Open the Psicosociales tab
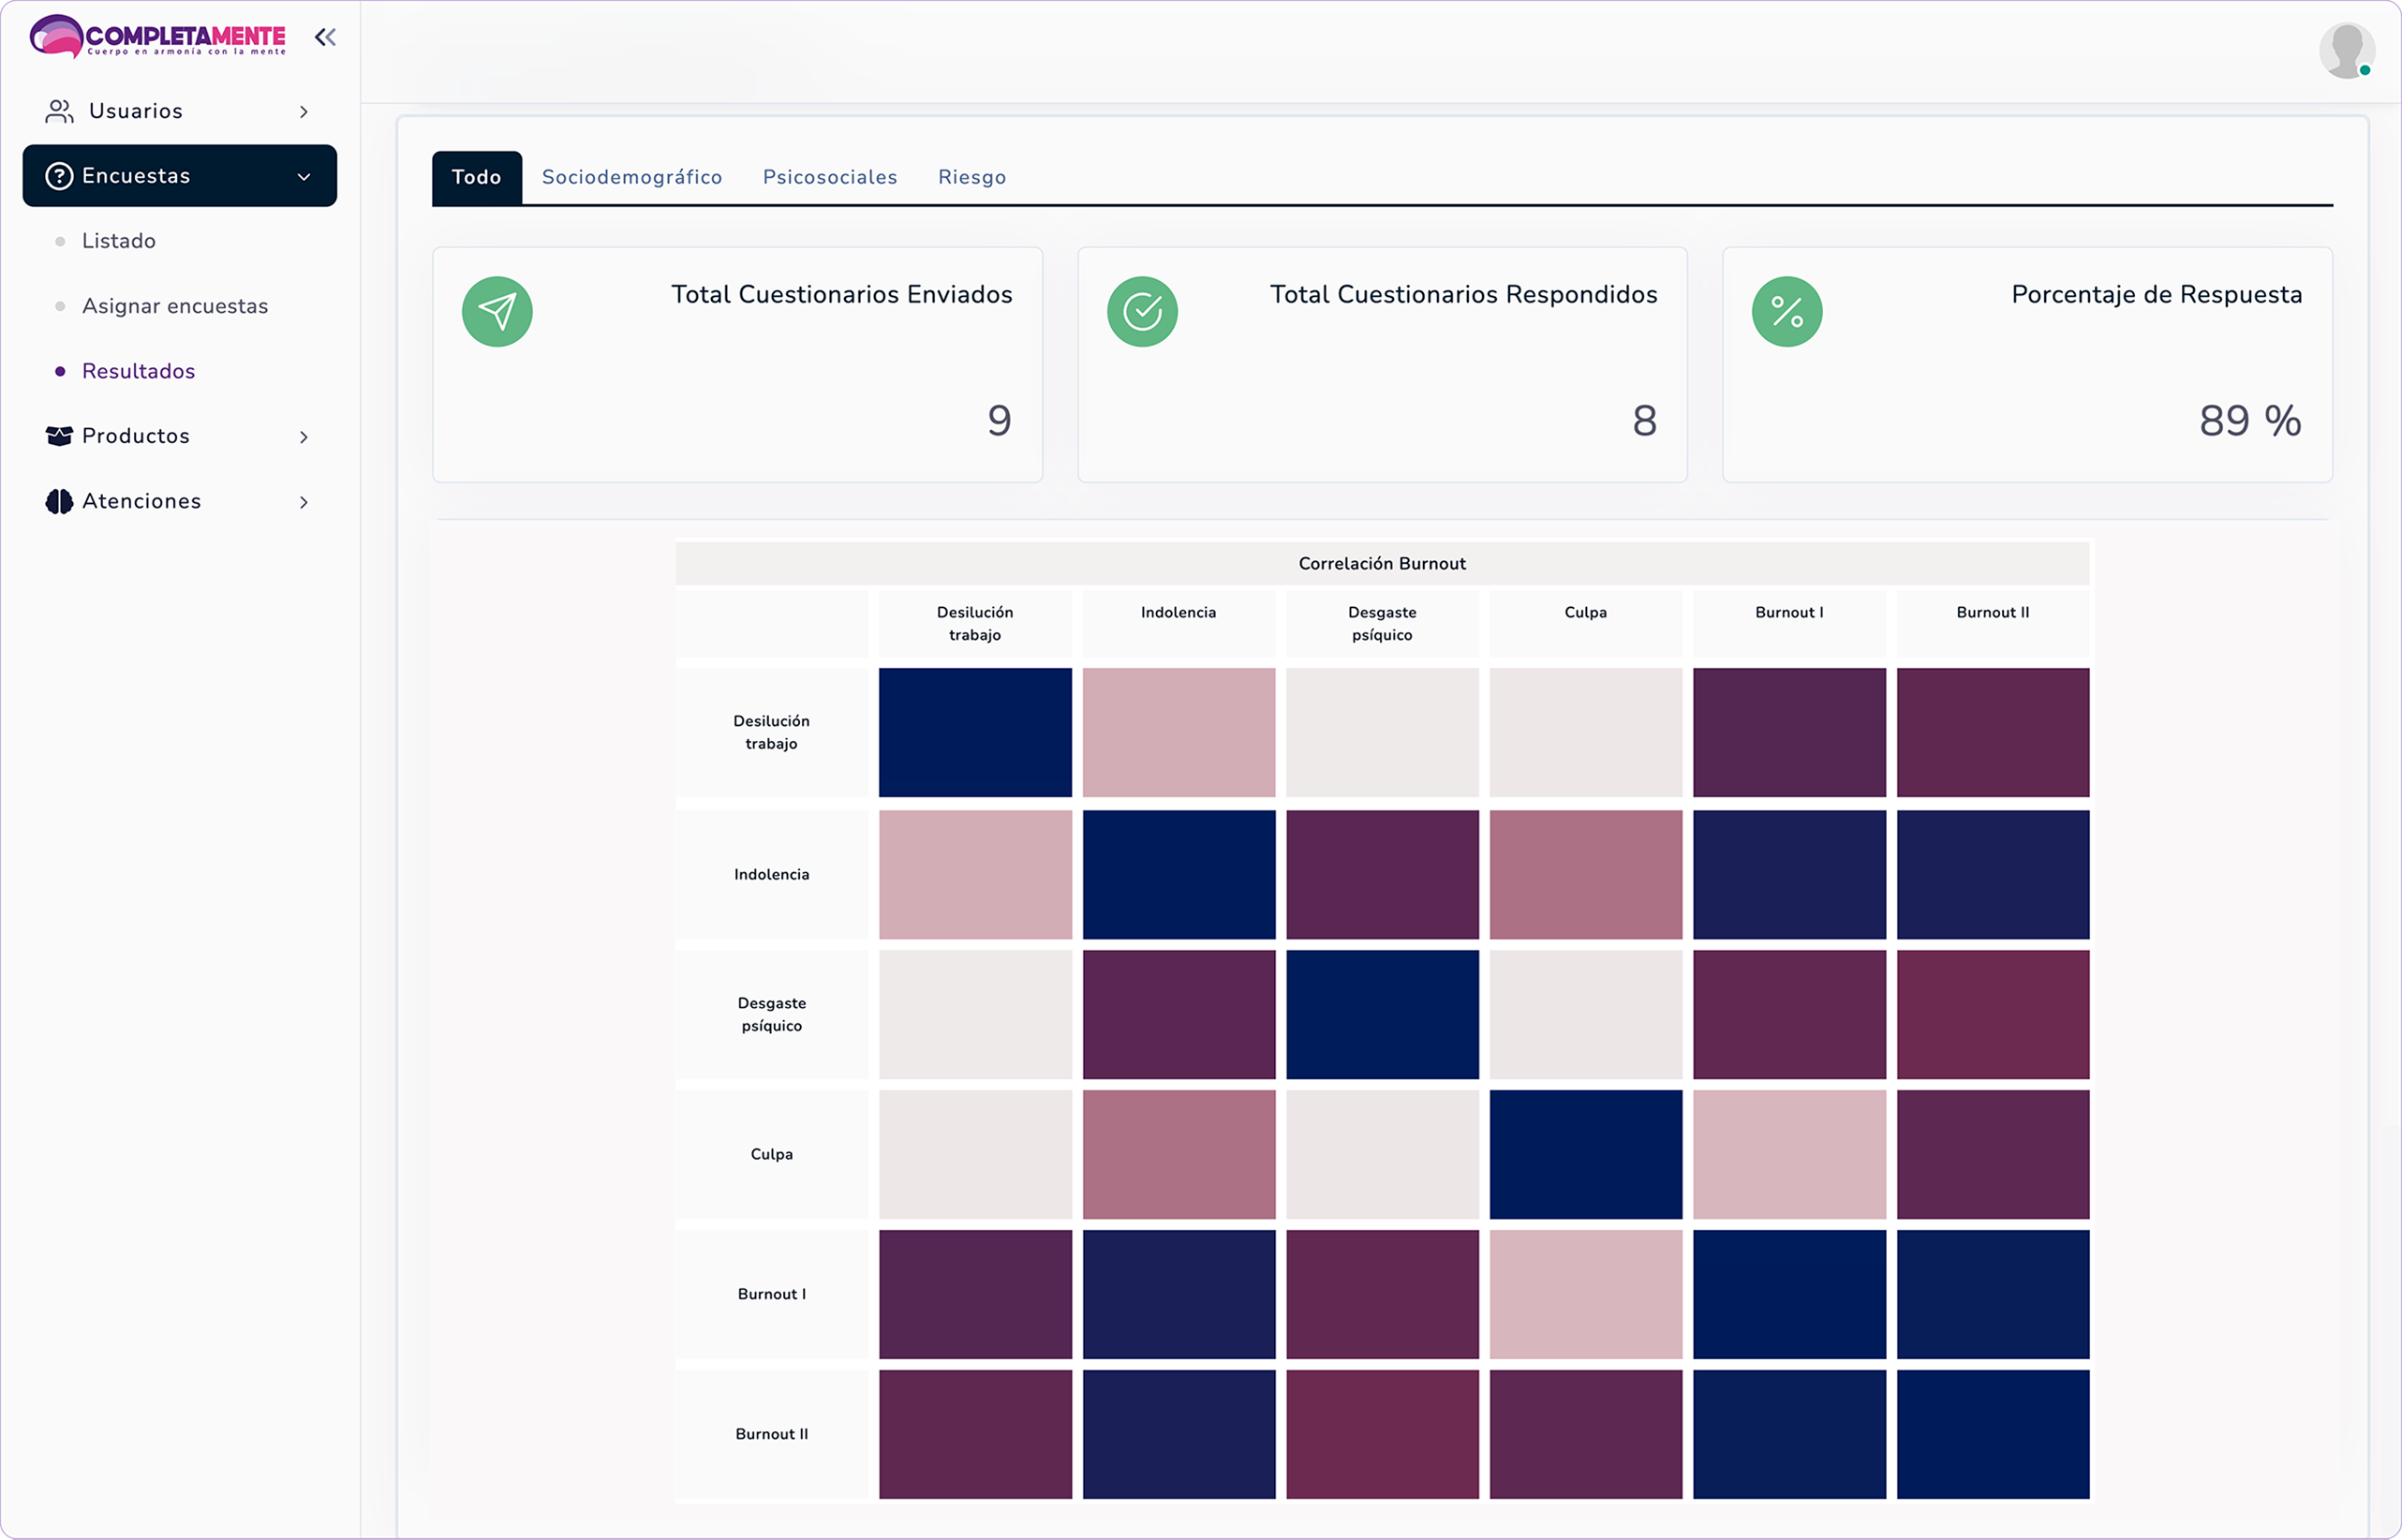This screenshot has width=2402, height=1540. click(830, 177)
